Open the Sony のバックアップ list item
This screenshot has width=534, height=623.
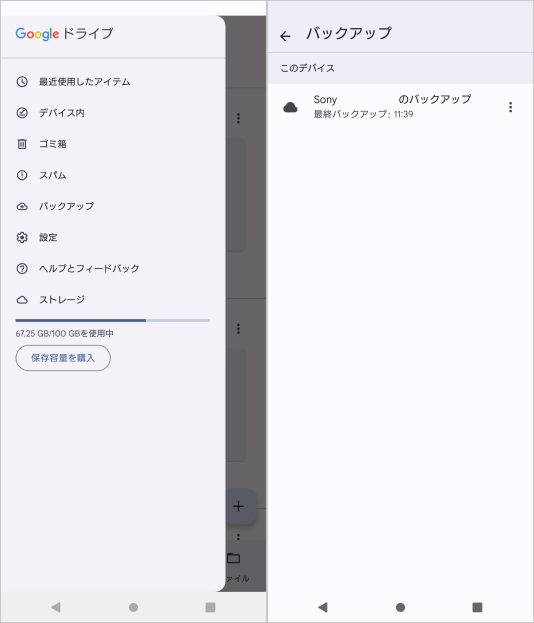(400, 107)
